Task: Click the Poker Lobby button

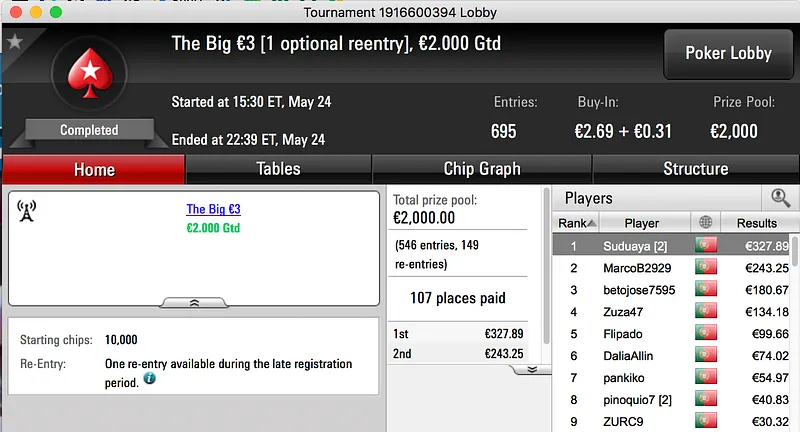Action: click(x=728, y=53)
